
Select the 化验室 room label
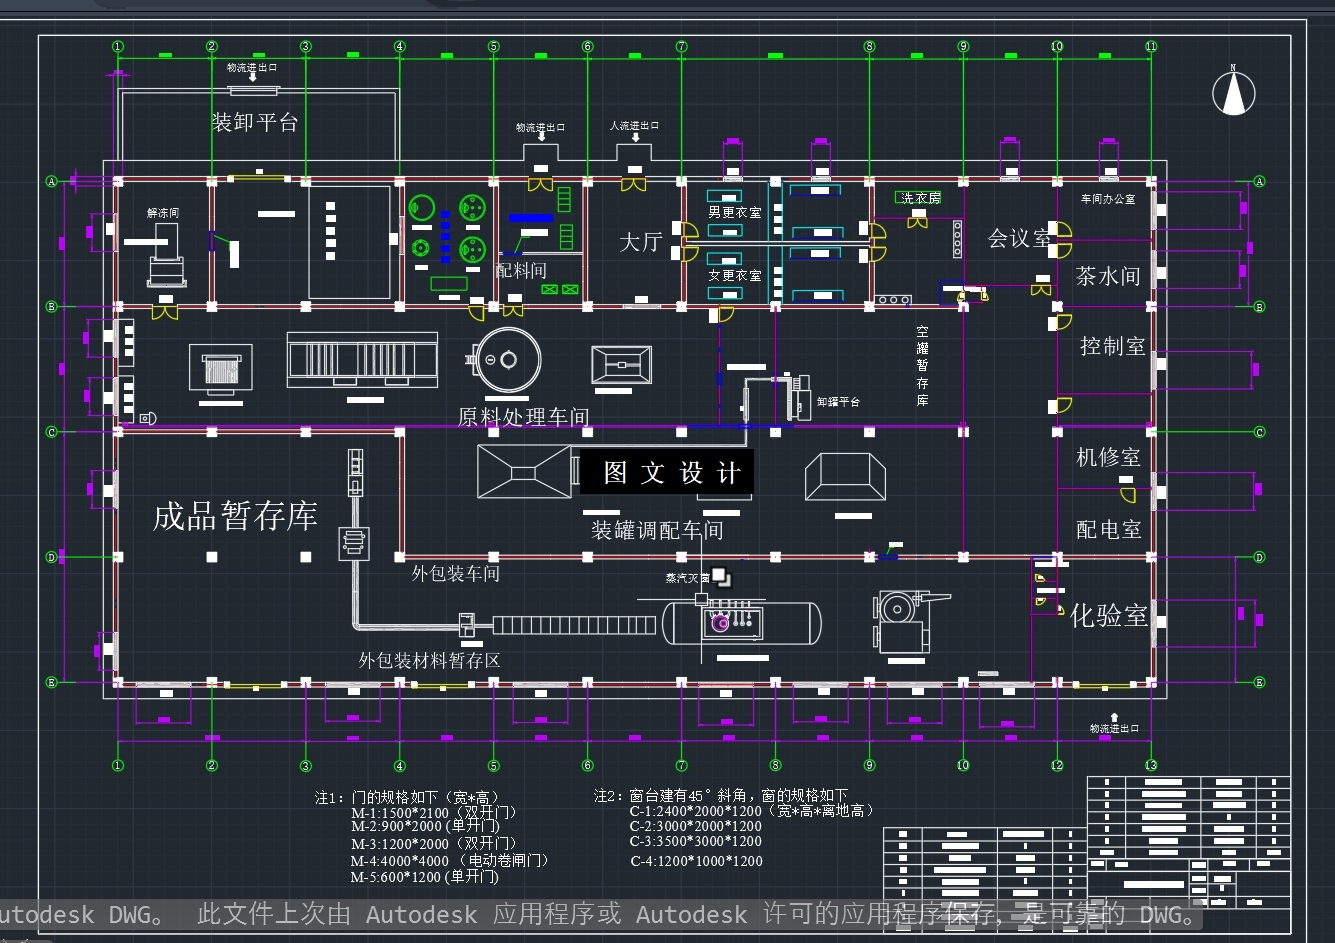click(1109, 615)
